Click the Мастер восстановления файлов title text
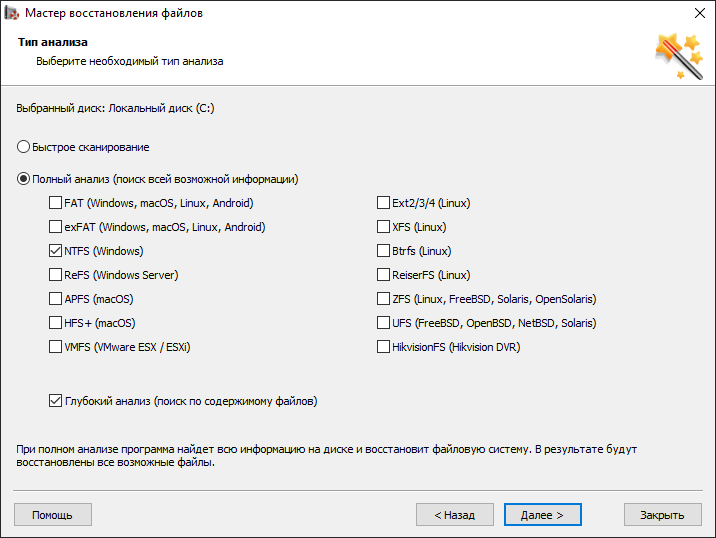The image size is (716, 538). [114, 13]
